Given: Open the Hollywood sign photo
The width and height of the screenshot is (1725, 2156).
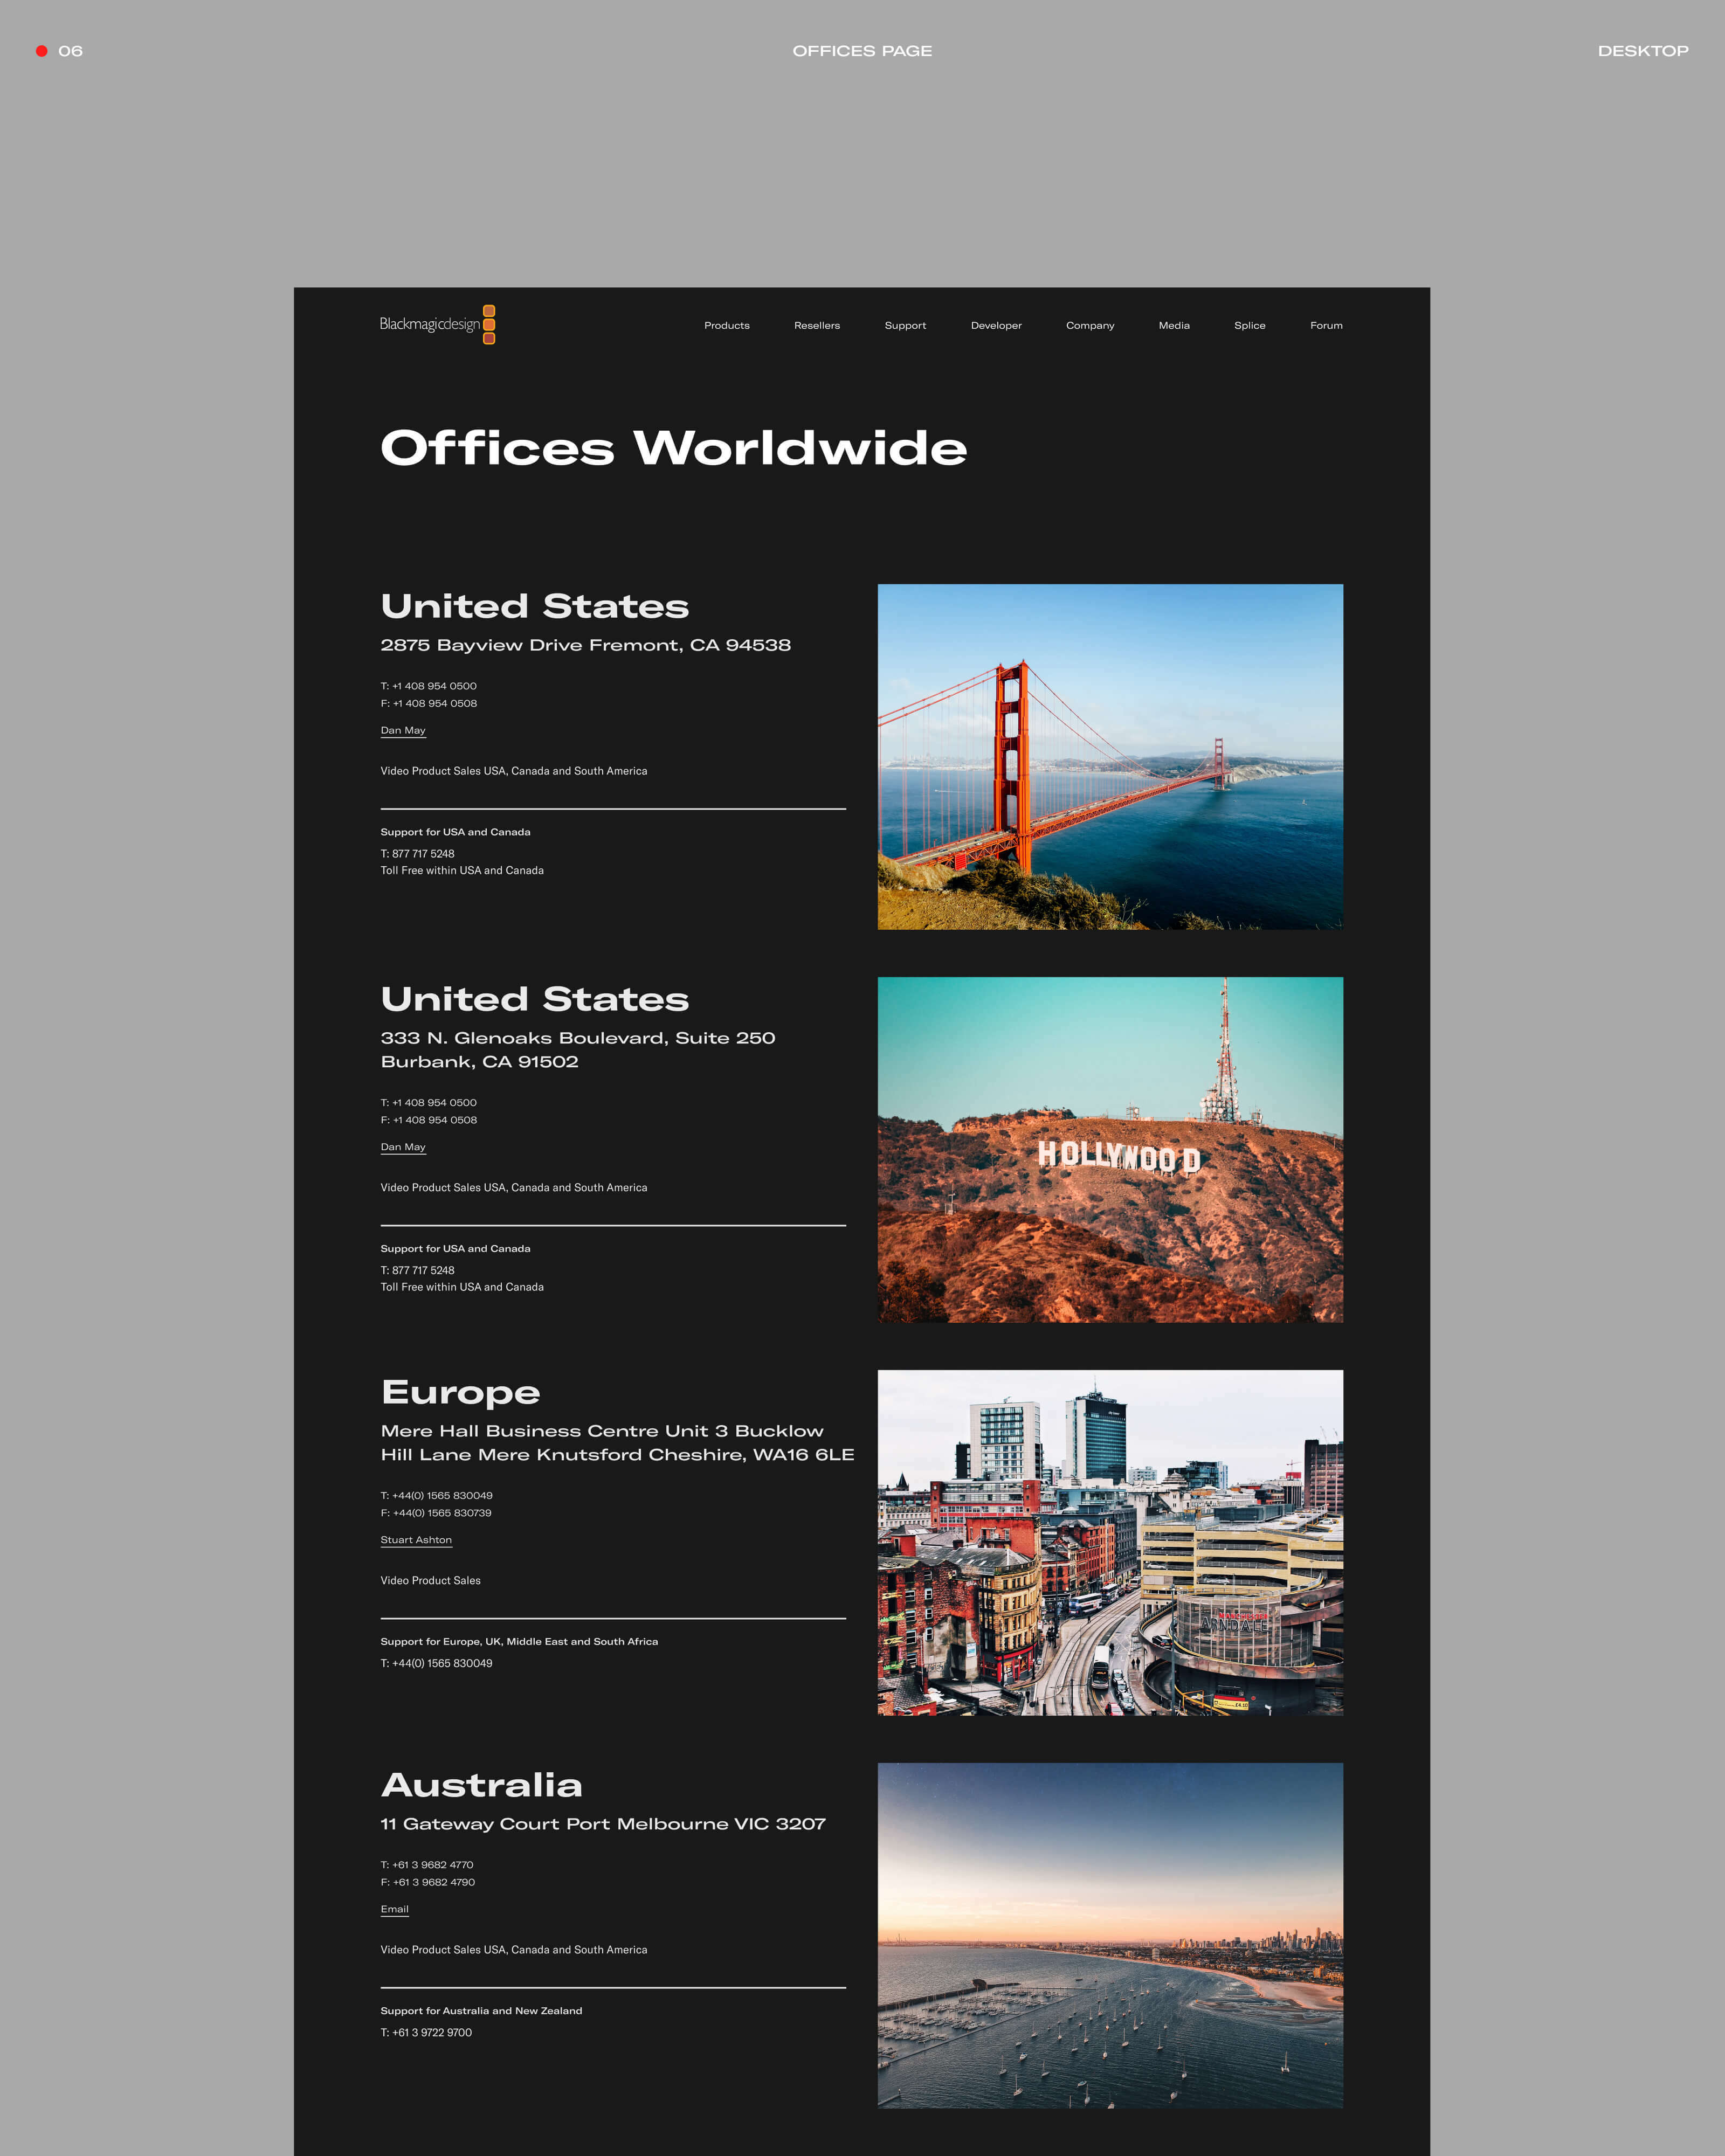Looking at the screenshot, I should 1110,1150.
